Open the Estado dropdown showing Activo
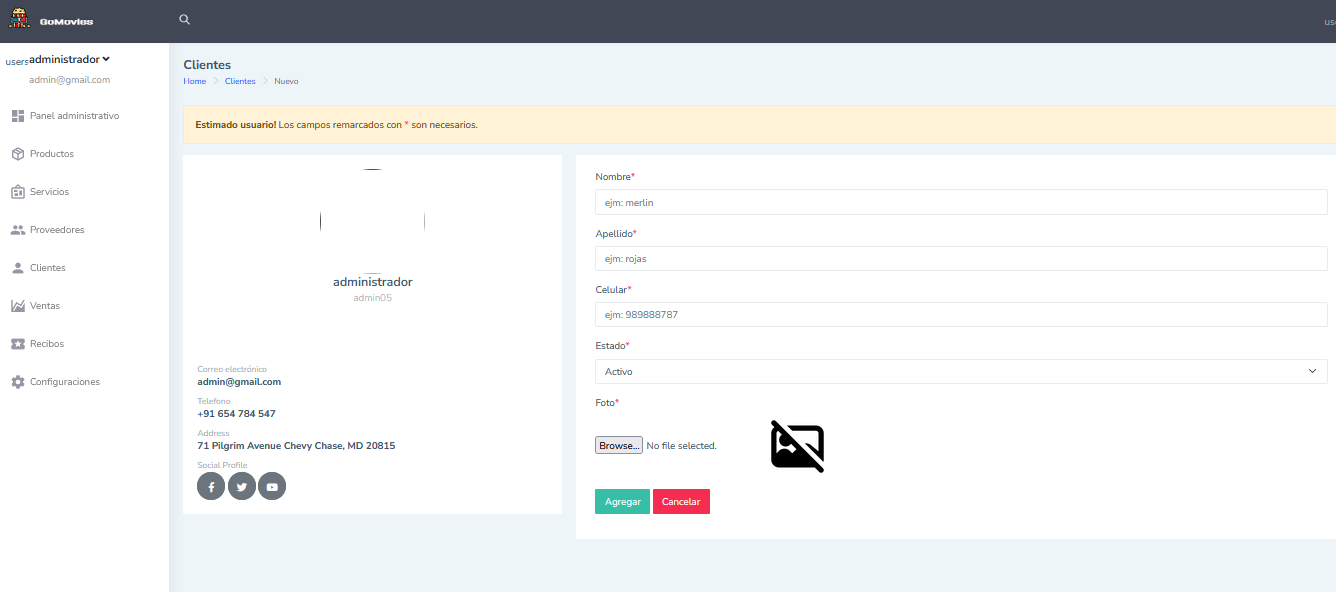Viewport: 1336px width, 592px height. [960, 371]
